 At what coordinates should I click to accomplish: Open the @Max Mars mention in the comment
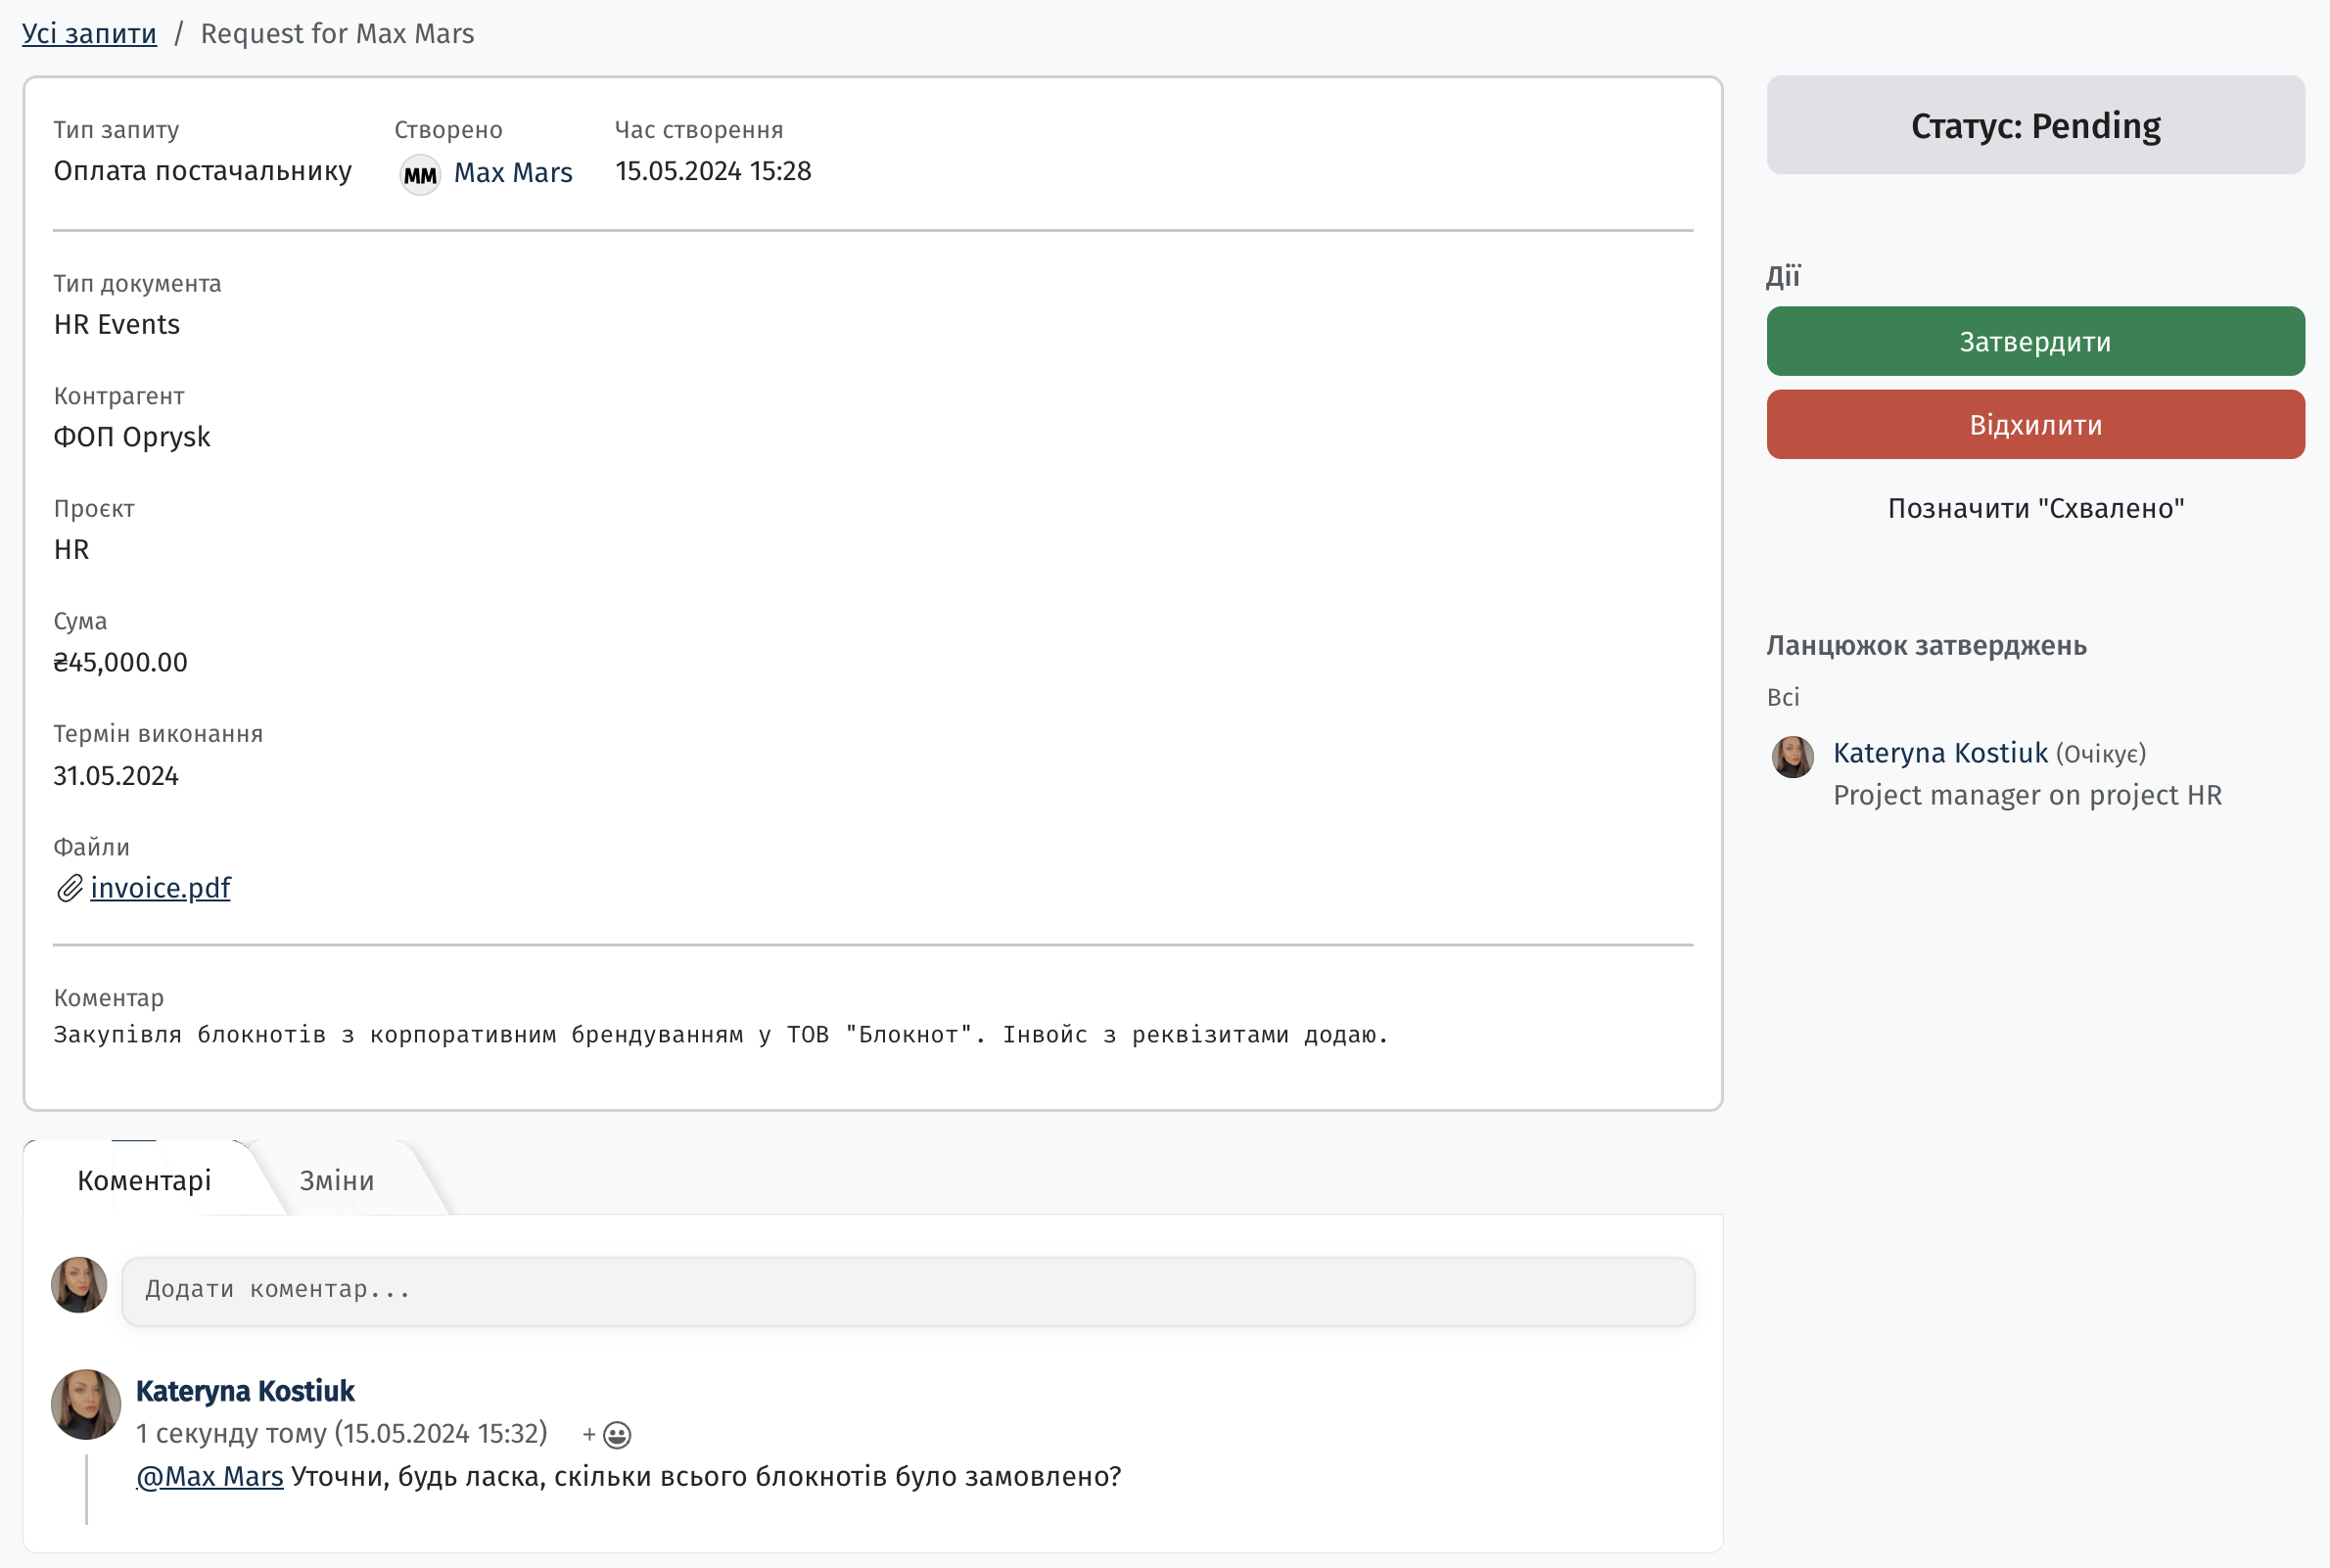point(210,1476)
